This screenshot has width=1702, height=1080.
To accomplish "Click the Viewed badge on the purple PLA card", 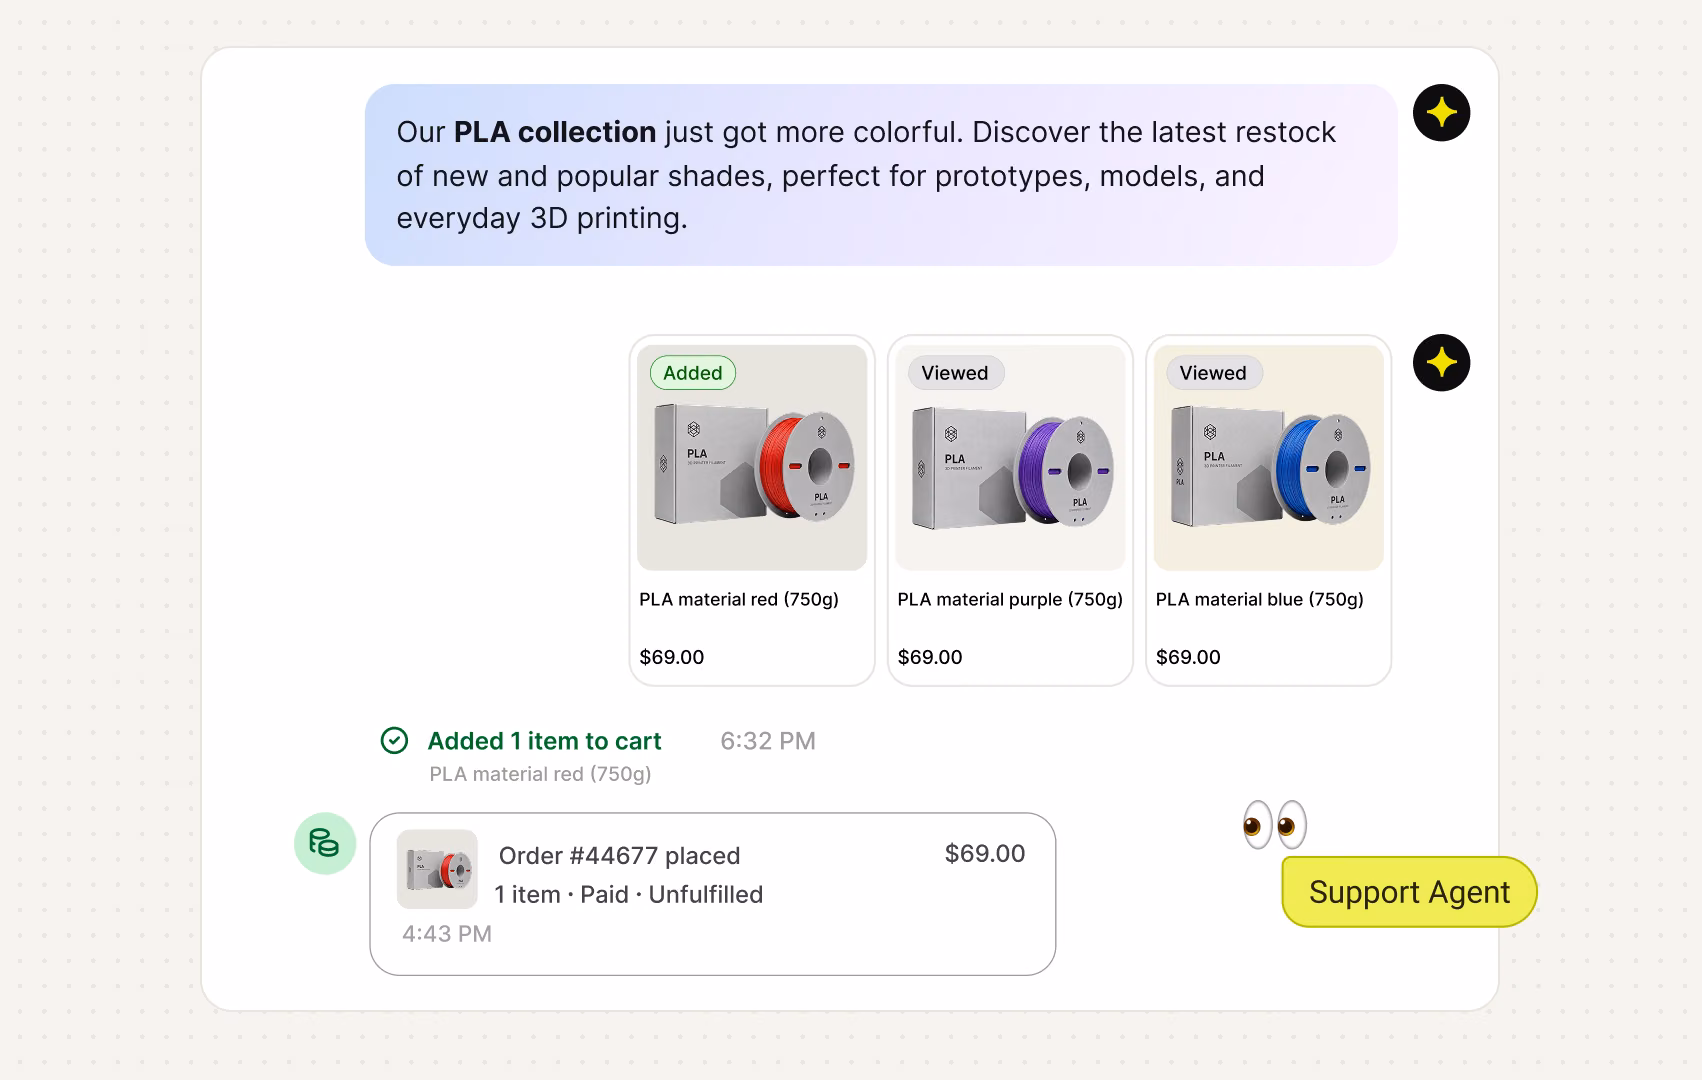I will pos(955,373).
